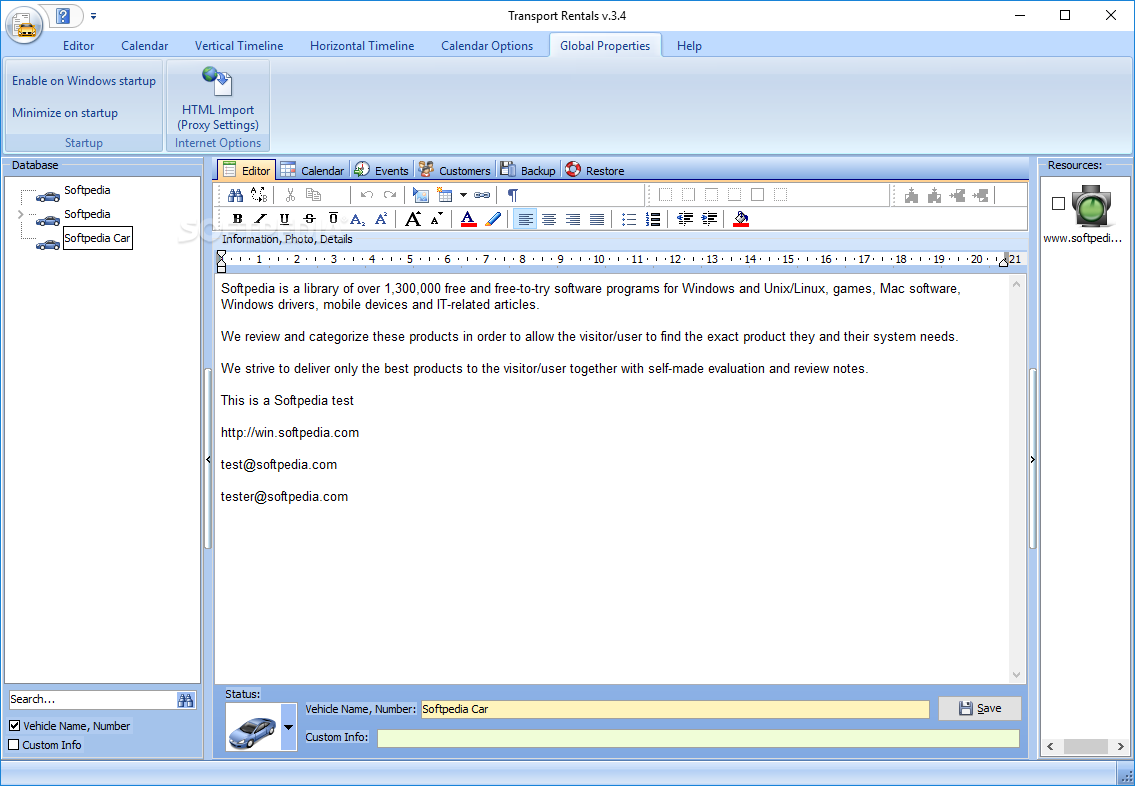The width and height of the screenshot is (1135, 786).
Task: Apply Strikethrough formatting
Action: pos(309,219)
